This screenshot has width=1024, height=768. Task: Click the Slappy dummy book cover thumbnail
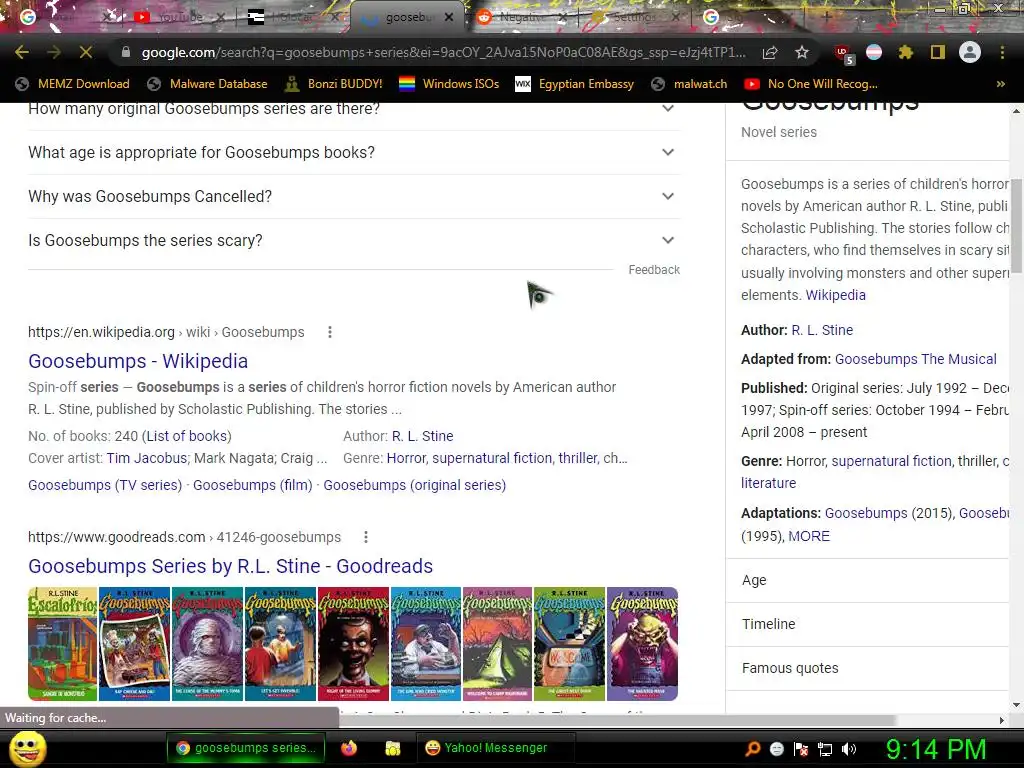(353, 644)
